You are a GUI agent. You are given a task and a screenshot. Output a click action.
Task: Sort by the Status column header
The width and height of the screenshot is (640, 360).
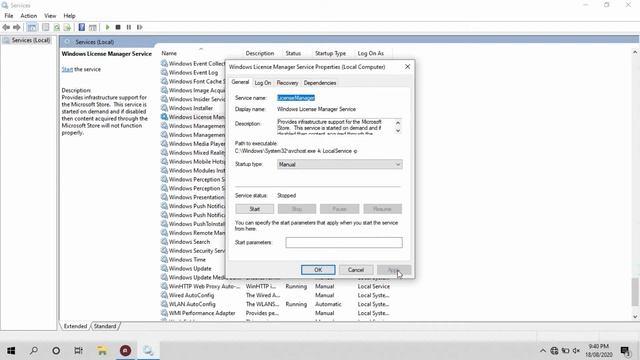293,53
